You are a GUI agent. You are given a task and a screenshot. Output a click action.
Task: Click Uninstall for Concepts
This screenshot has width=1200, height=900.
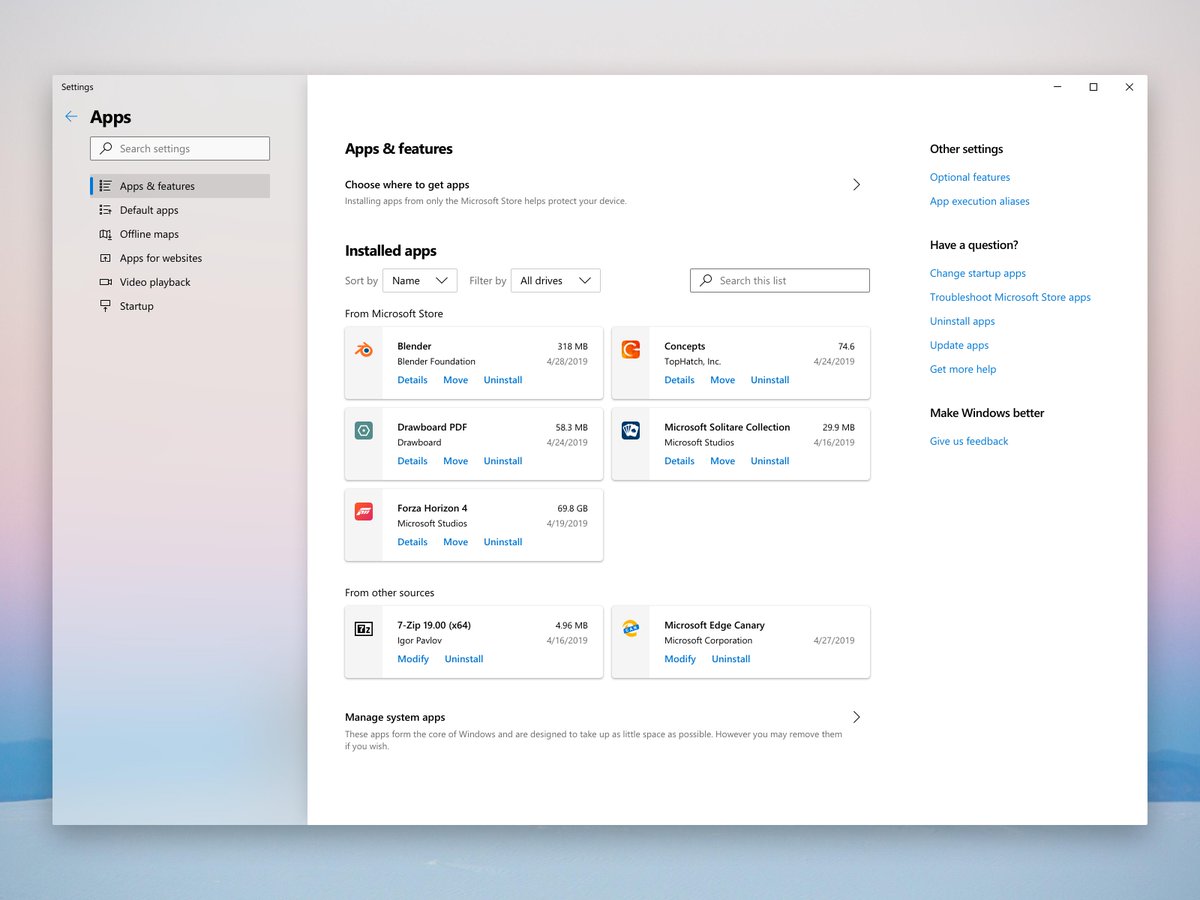coord(770,380)
